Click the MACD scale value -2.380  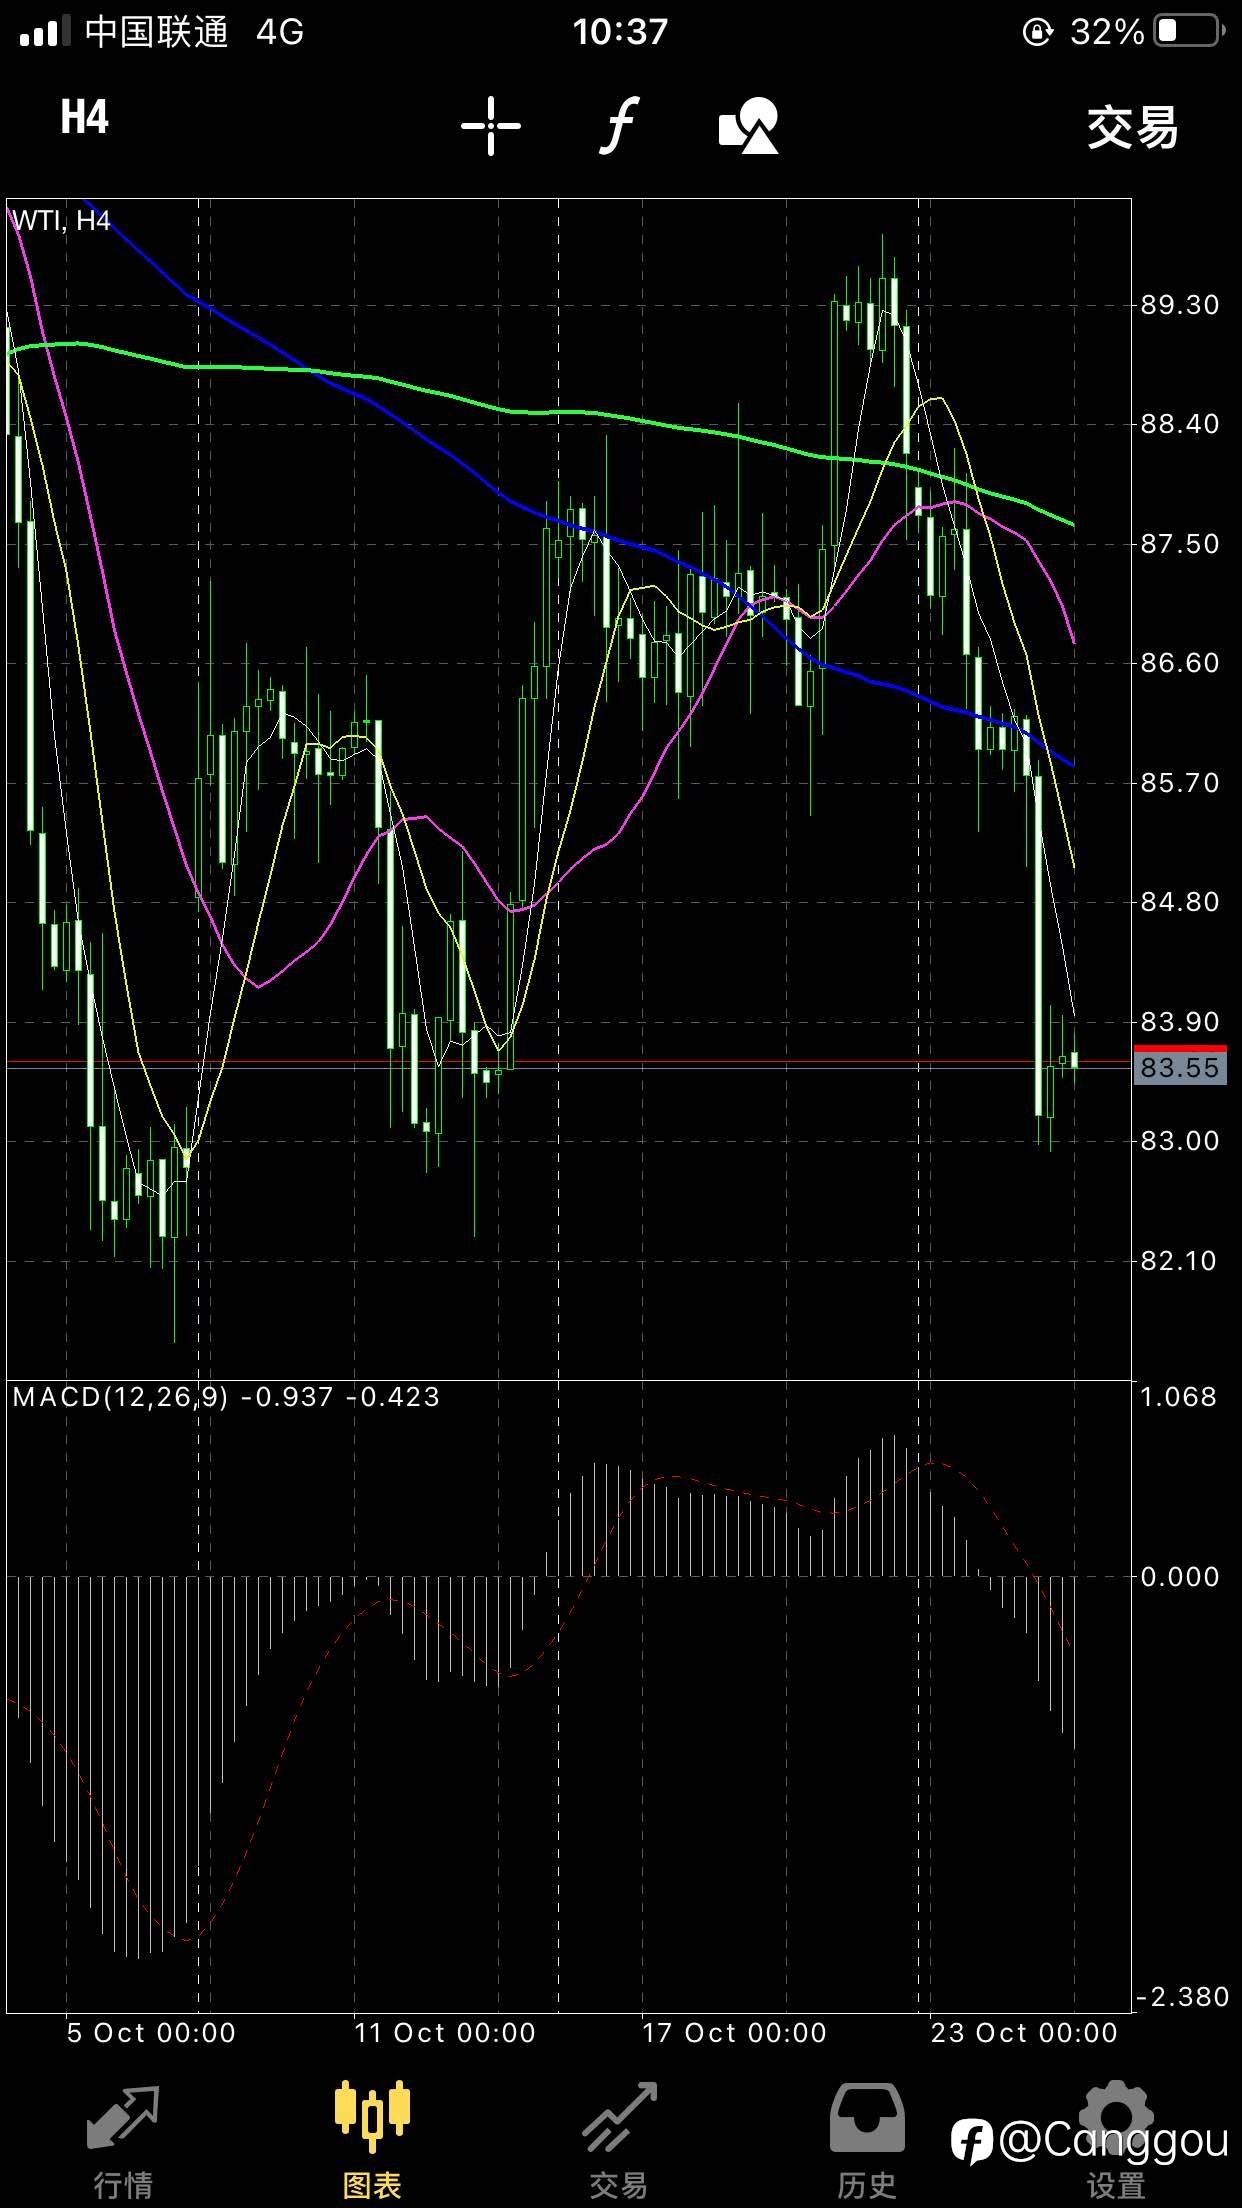point(1183,1997)
